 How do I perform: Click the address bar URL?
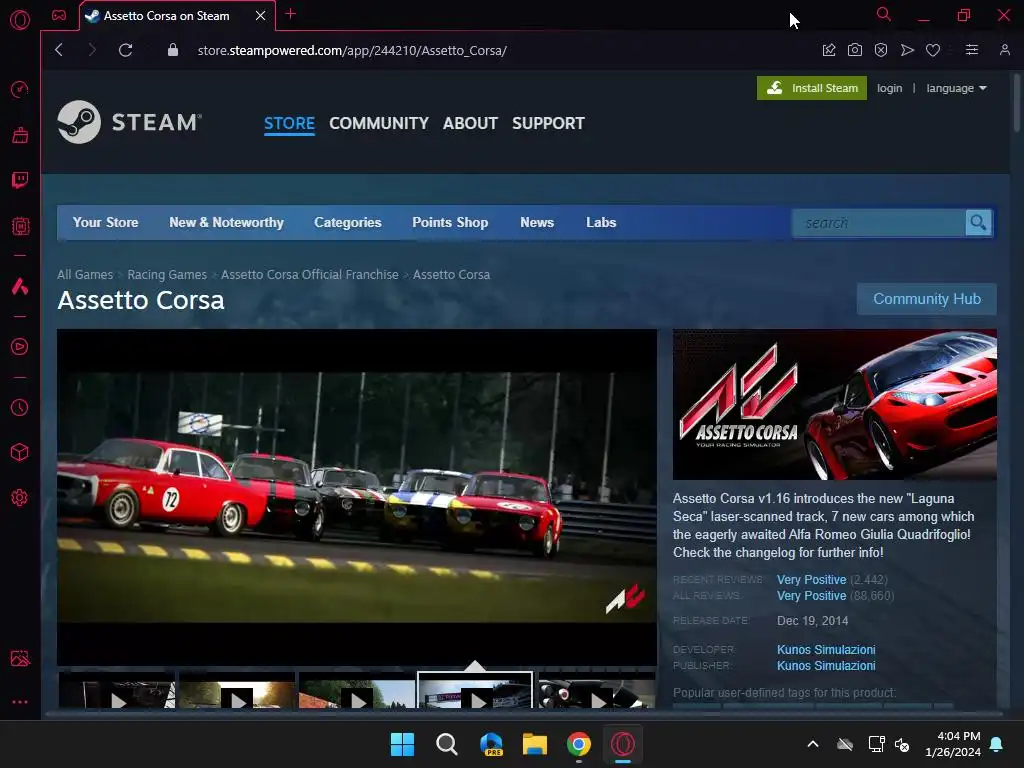click(x=352, y=50)
